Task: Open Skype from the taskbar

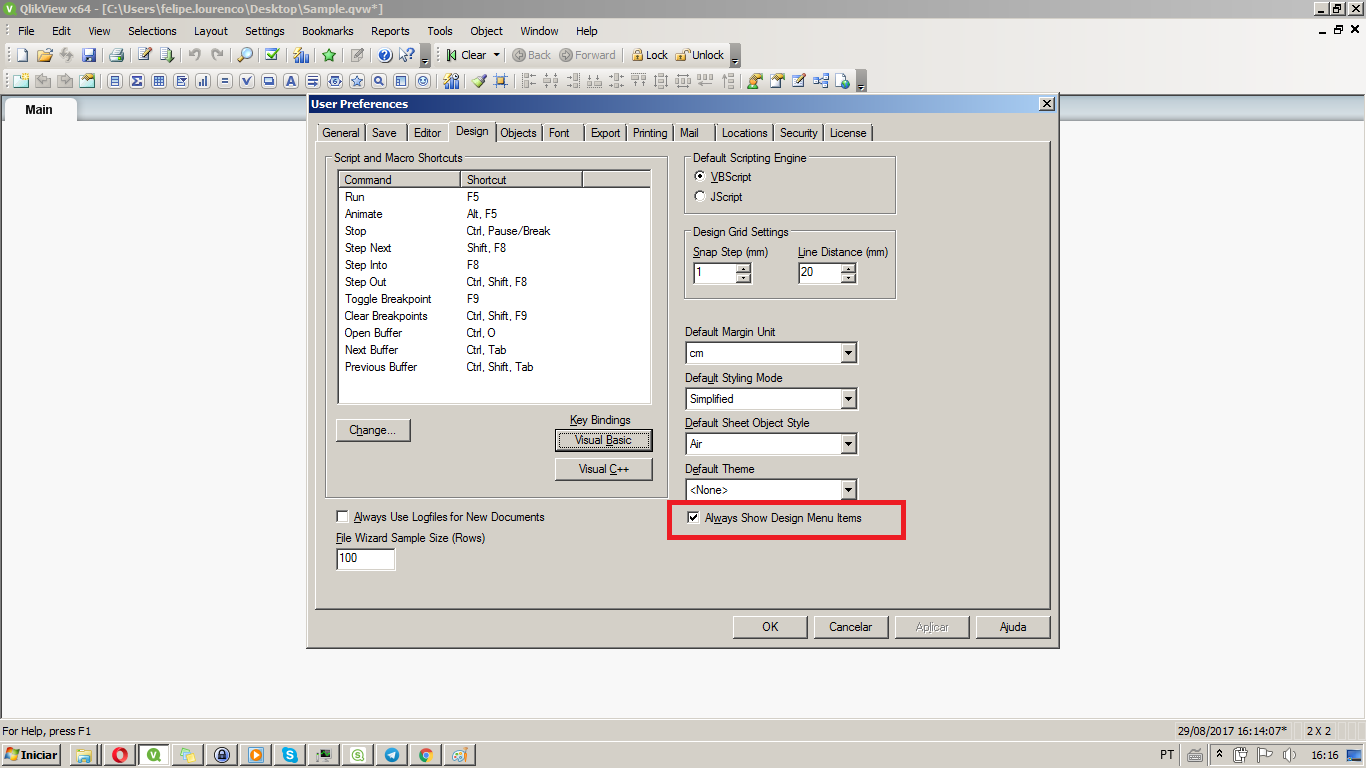Action: (x=290, y=755)
